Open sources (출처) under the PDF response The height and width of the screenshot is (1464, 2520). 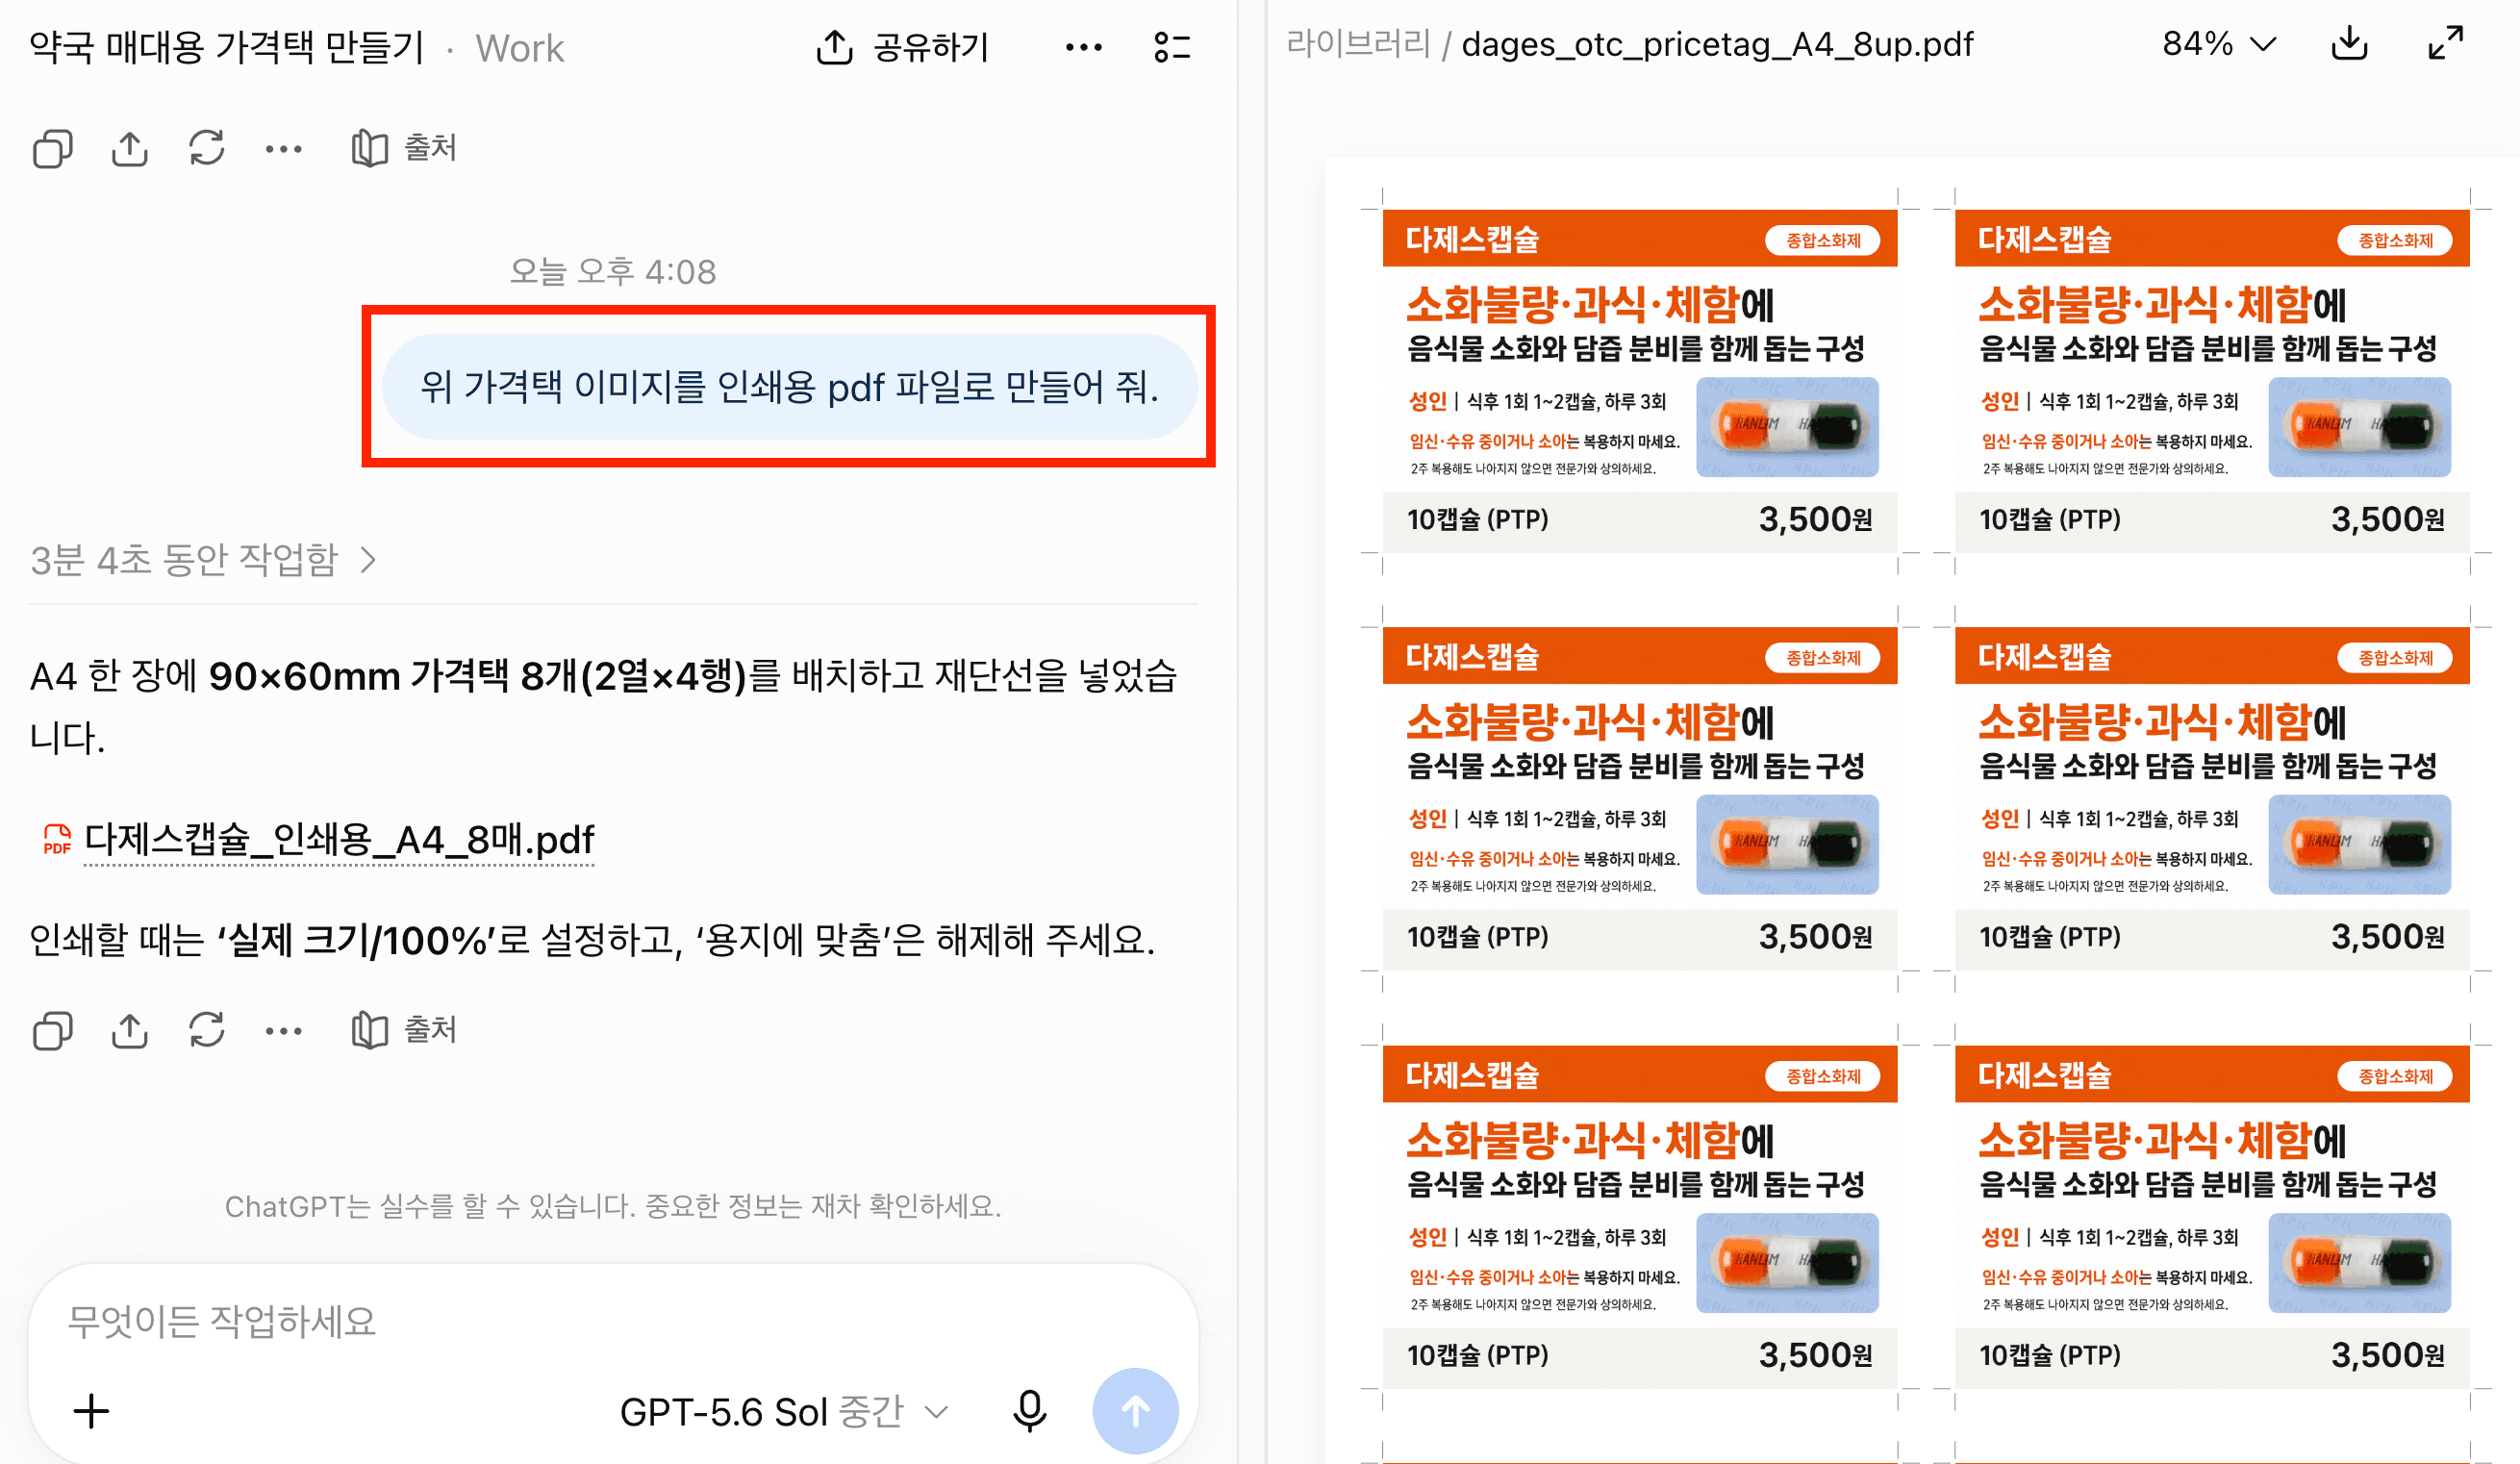click(404, 1030)
